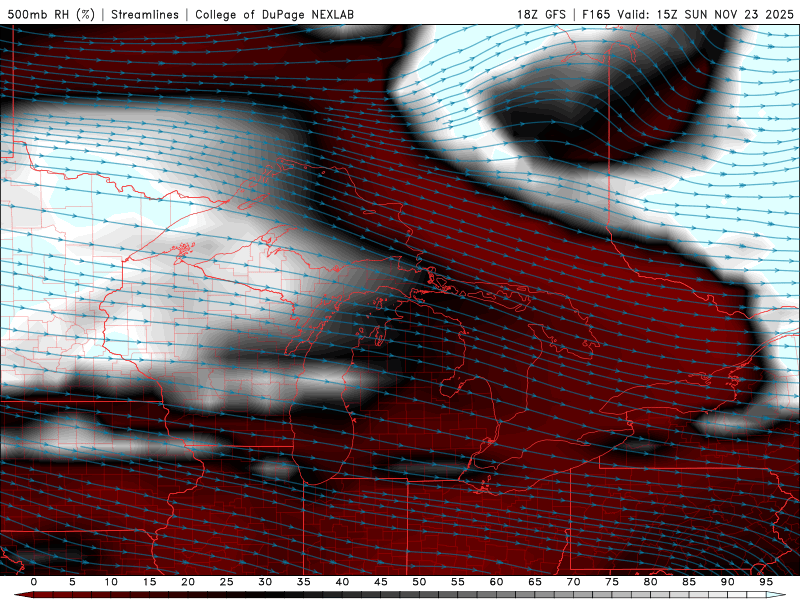The image size is (800, 600).
Task: Select the "55" label on the color scale
Action: (x=458, y=582)
